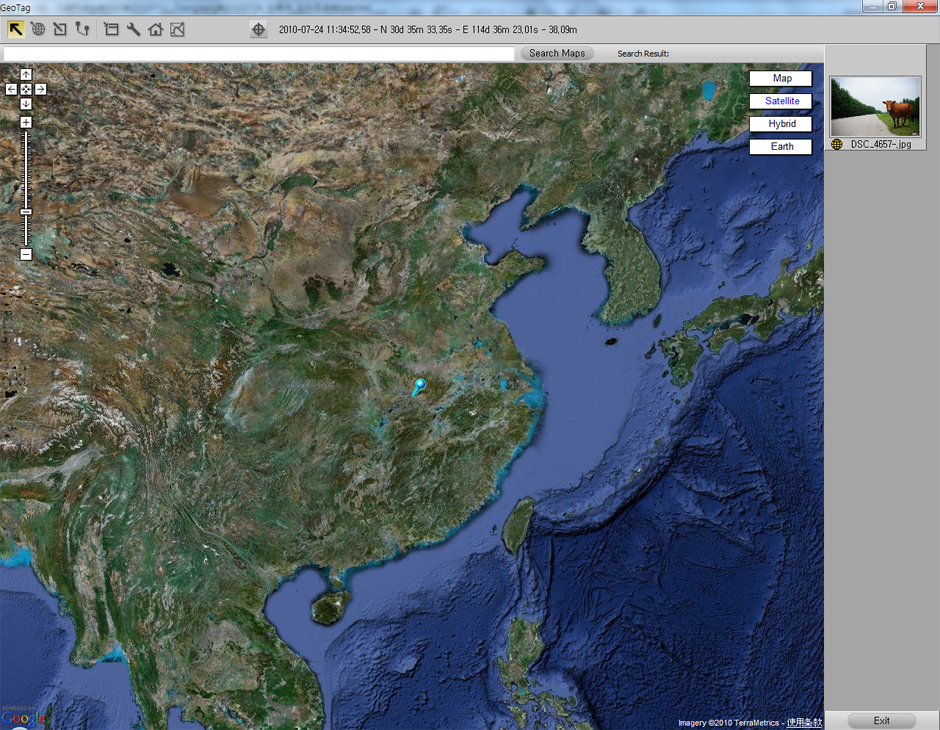940x730 pixels.
Task: Switch to Hybrid map view
Action: coord(781,124)
